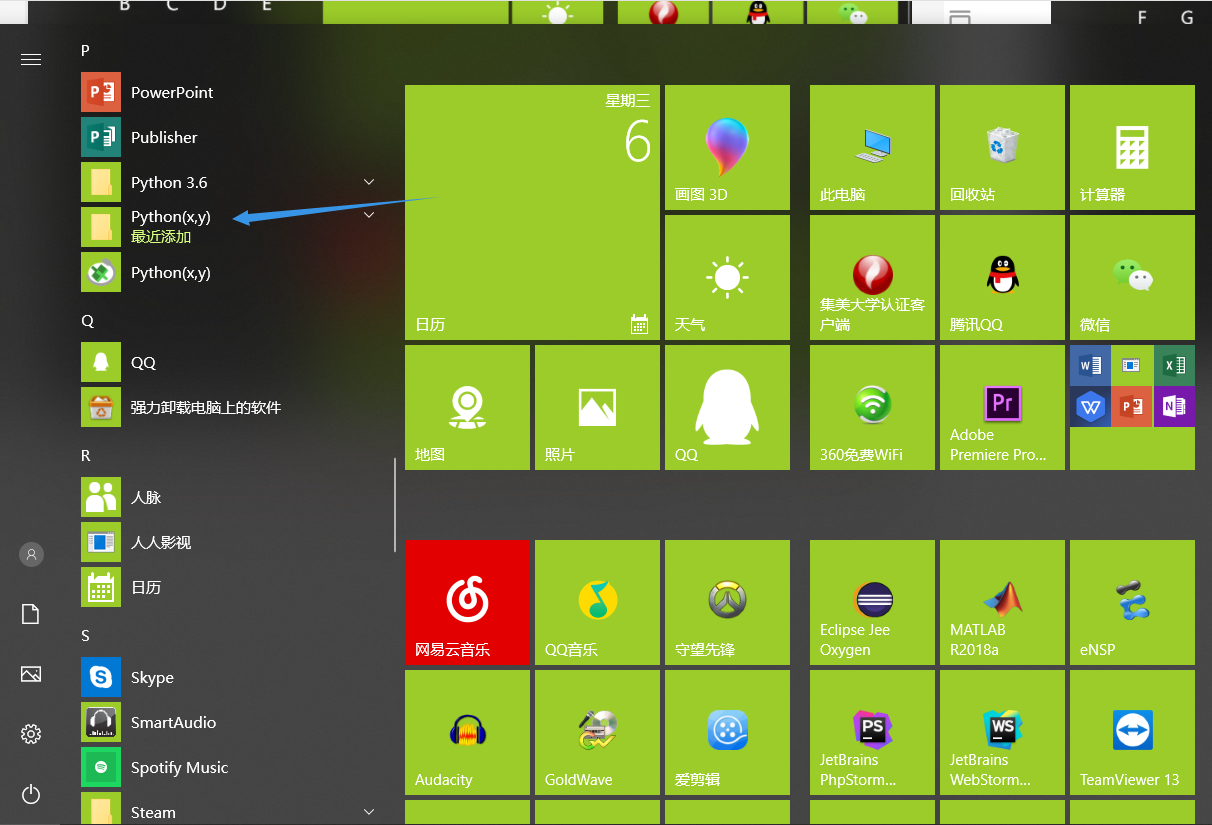Launch Publisher from the app list

(230, 137)
